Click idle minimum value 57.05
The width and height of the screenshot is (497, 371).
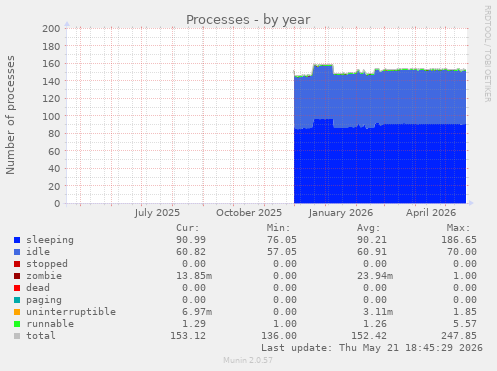[x=282, y=252]
